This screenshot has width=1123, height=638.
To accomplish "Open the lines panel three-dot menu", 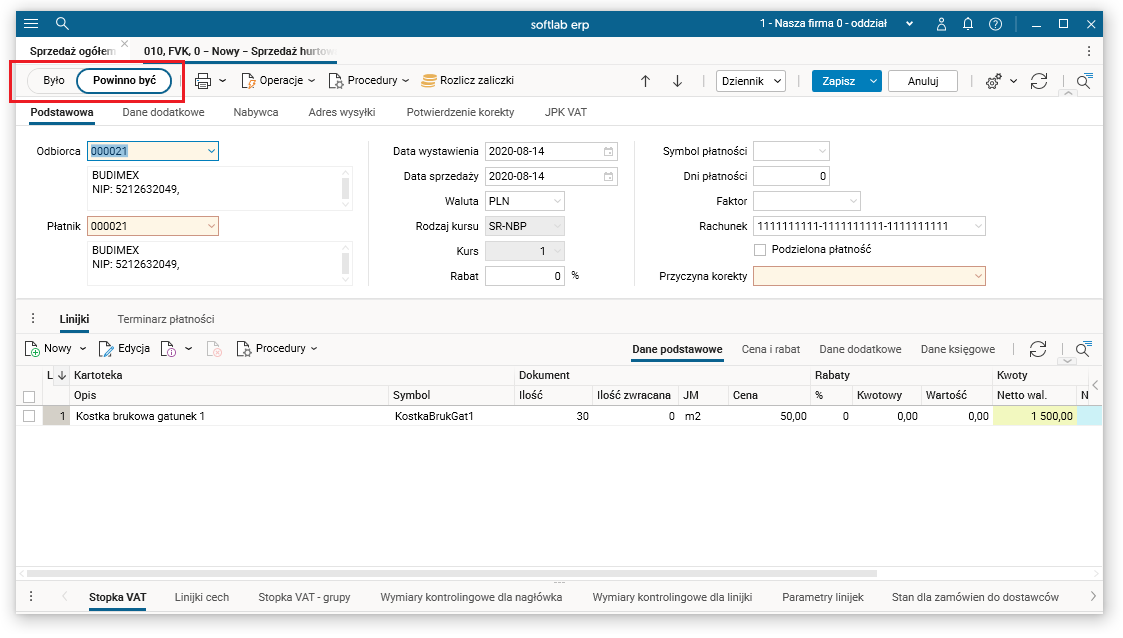I will (x=33, y=319).
